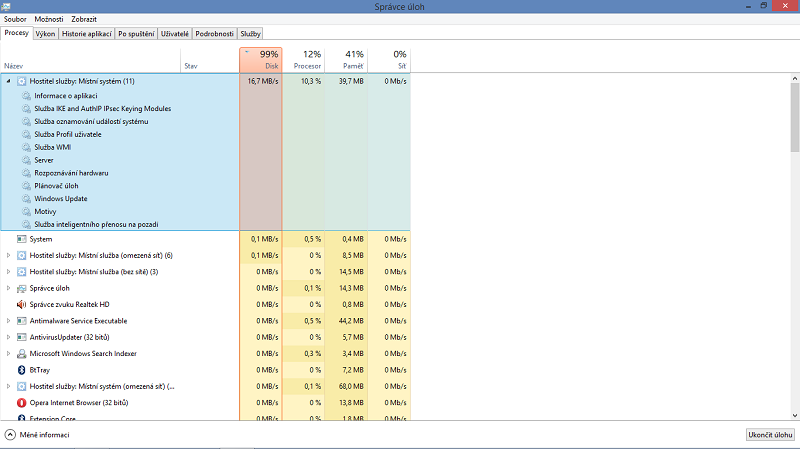Click the Windows Update service gear icon

tap(26, 198)
